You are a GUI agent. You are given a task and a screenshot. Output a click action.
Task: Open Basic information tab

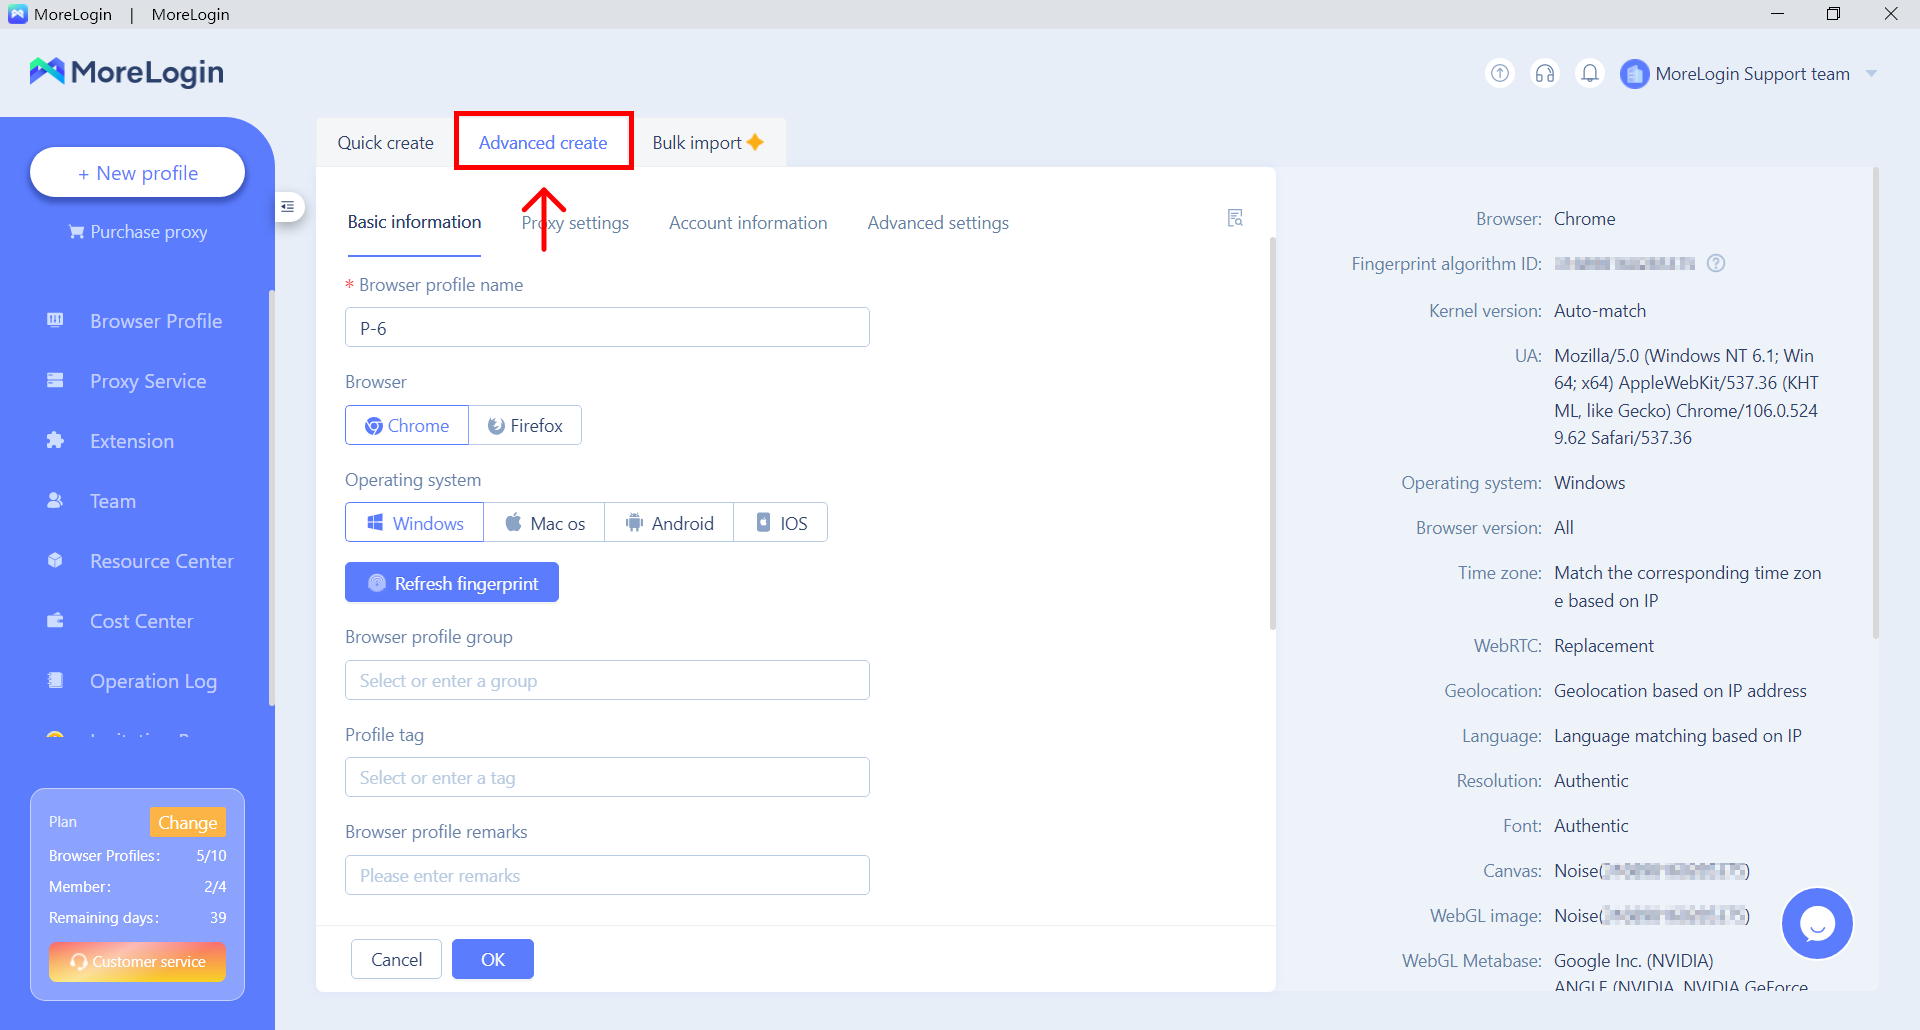(x=414, y=222)
